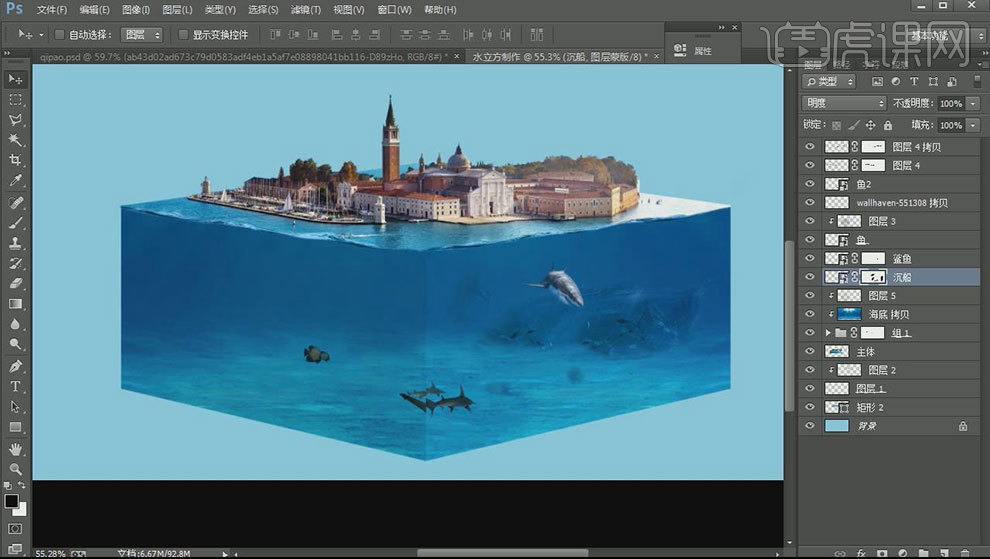Tick the 显示变换控件 checkbox
The image size is (990, 559).
pyautogui.click(x=183, y=35)
